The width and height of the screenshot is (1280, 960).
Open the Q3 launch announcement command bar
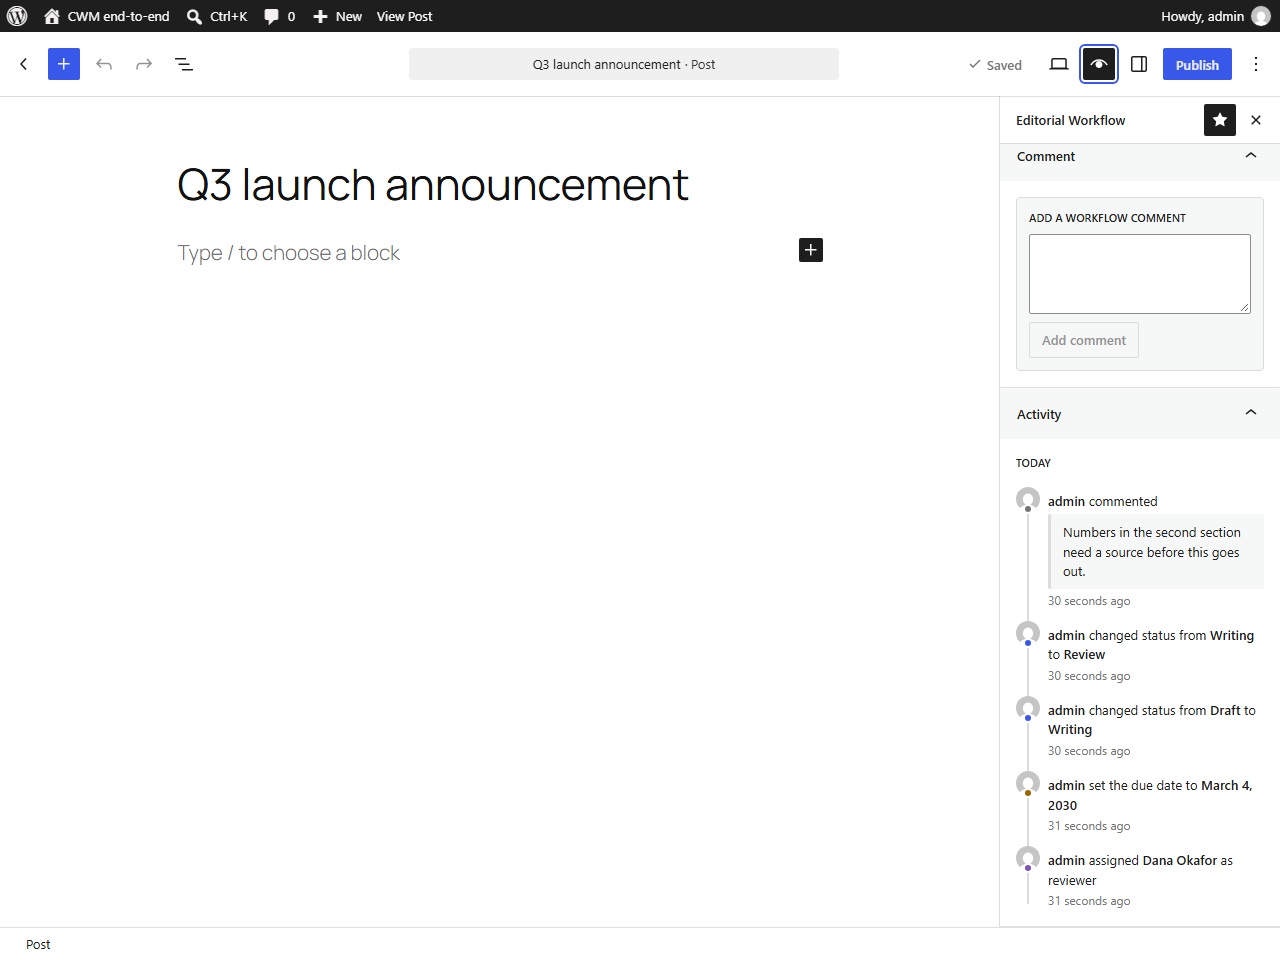[x=624, y=64]
